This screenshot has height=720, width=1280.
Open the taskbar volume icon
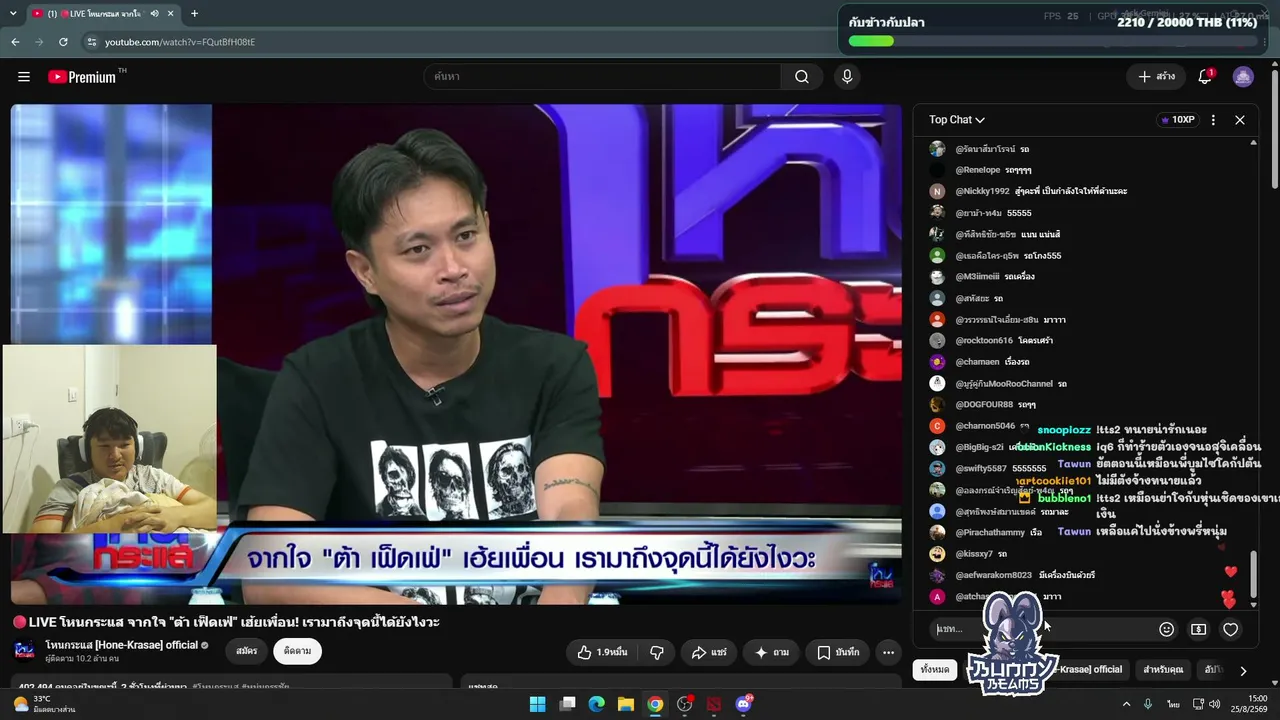point(1214,704)
